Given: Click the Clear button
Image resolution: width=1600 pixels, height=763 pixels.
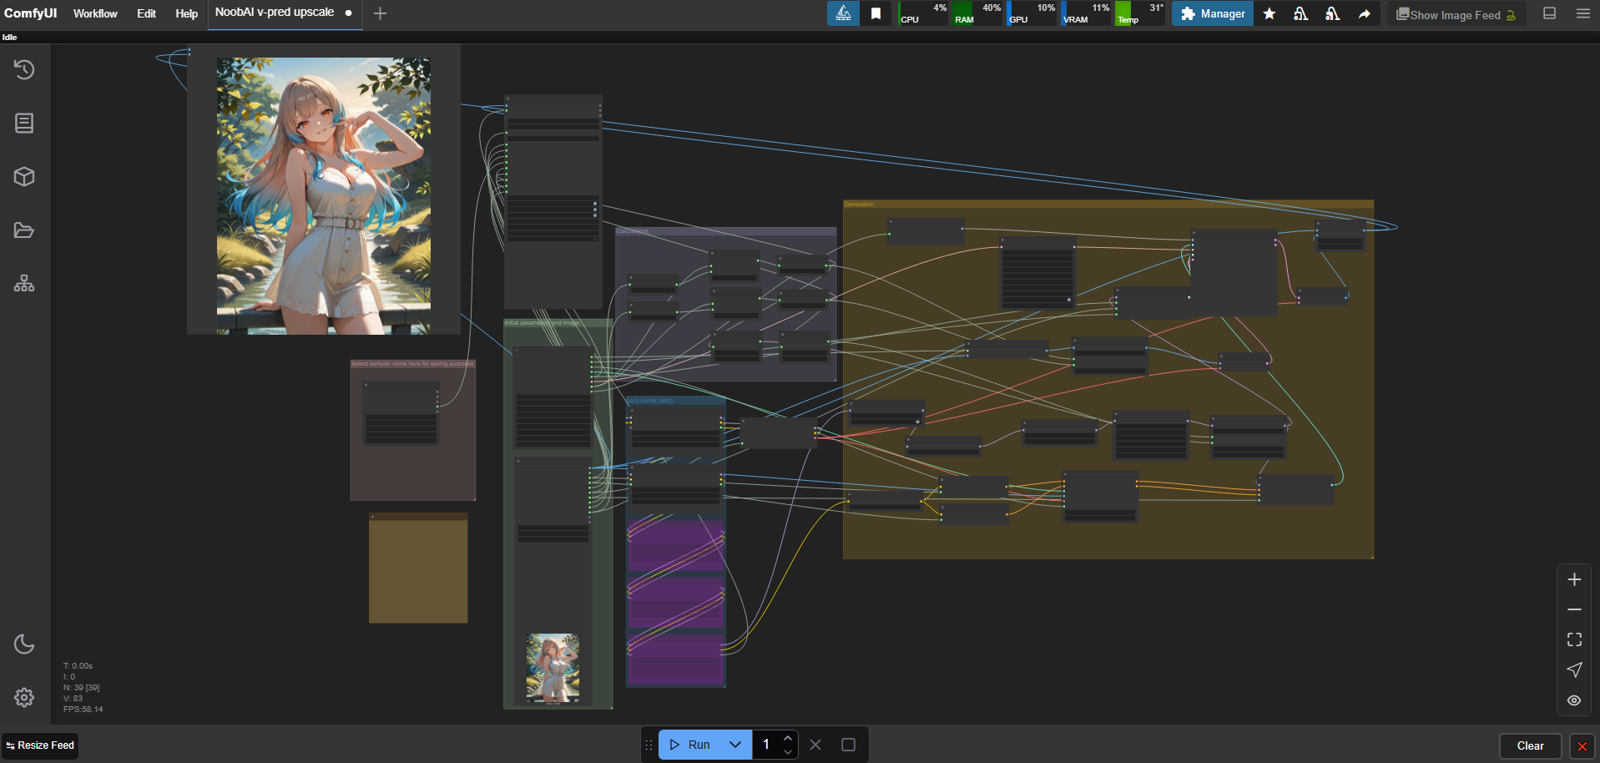Looking at the screenshot, I should point(1530,745).
